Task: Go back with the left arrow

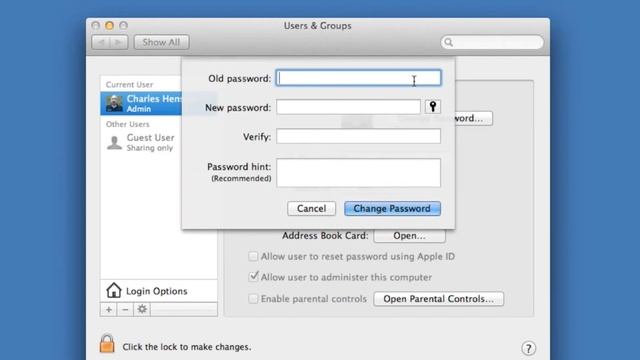Action: point(101,42)
